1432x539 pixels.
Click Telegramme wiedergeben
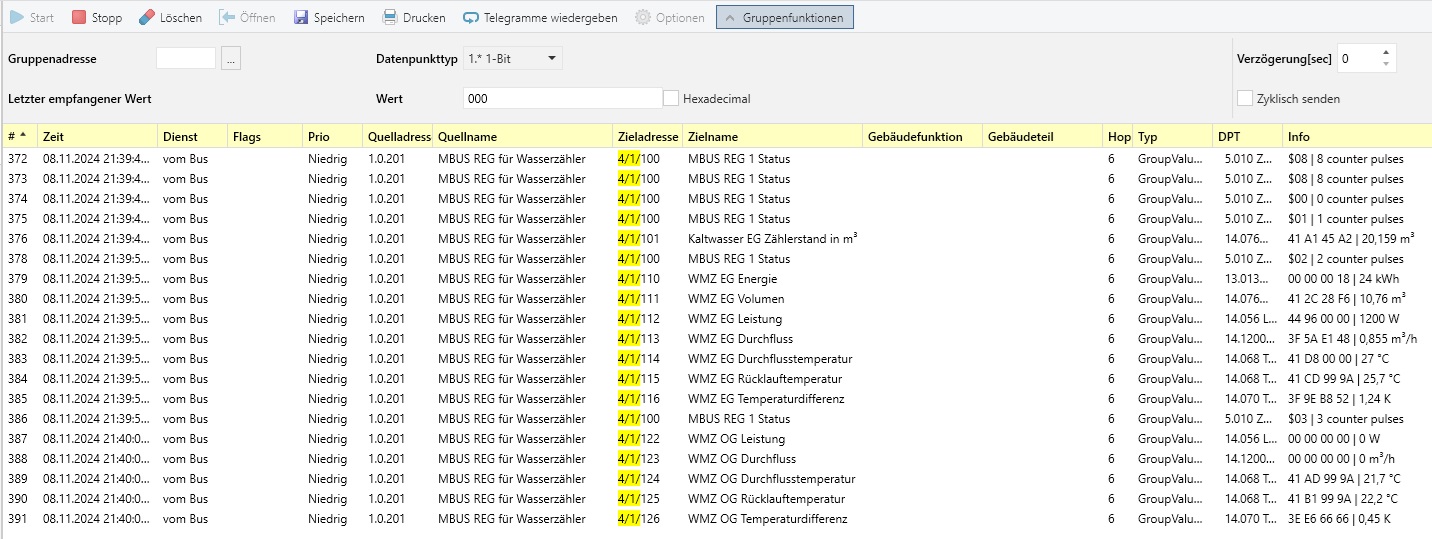[540, 18]
